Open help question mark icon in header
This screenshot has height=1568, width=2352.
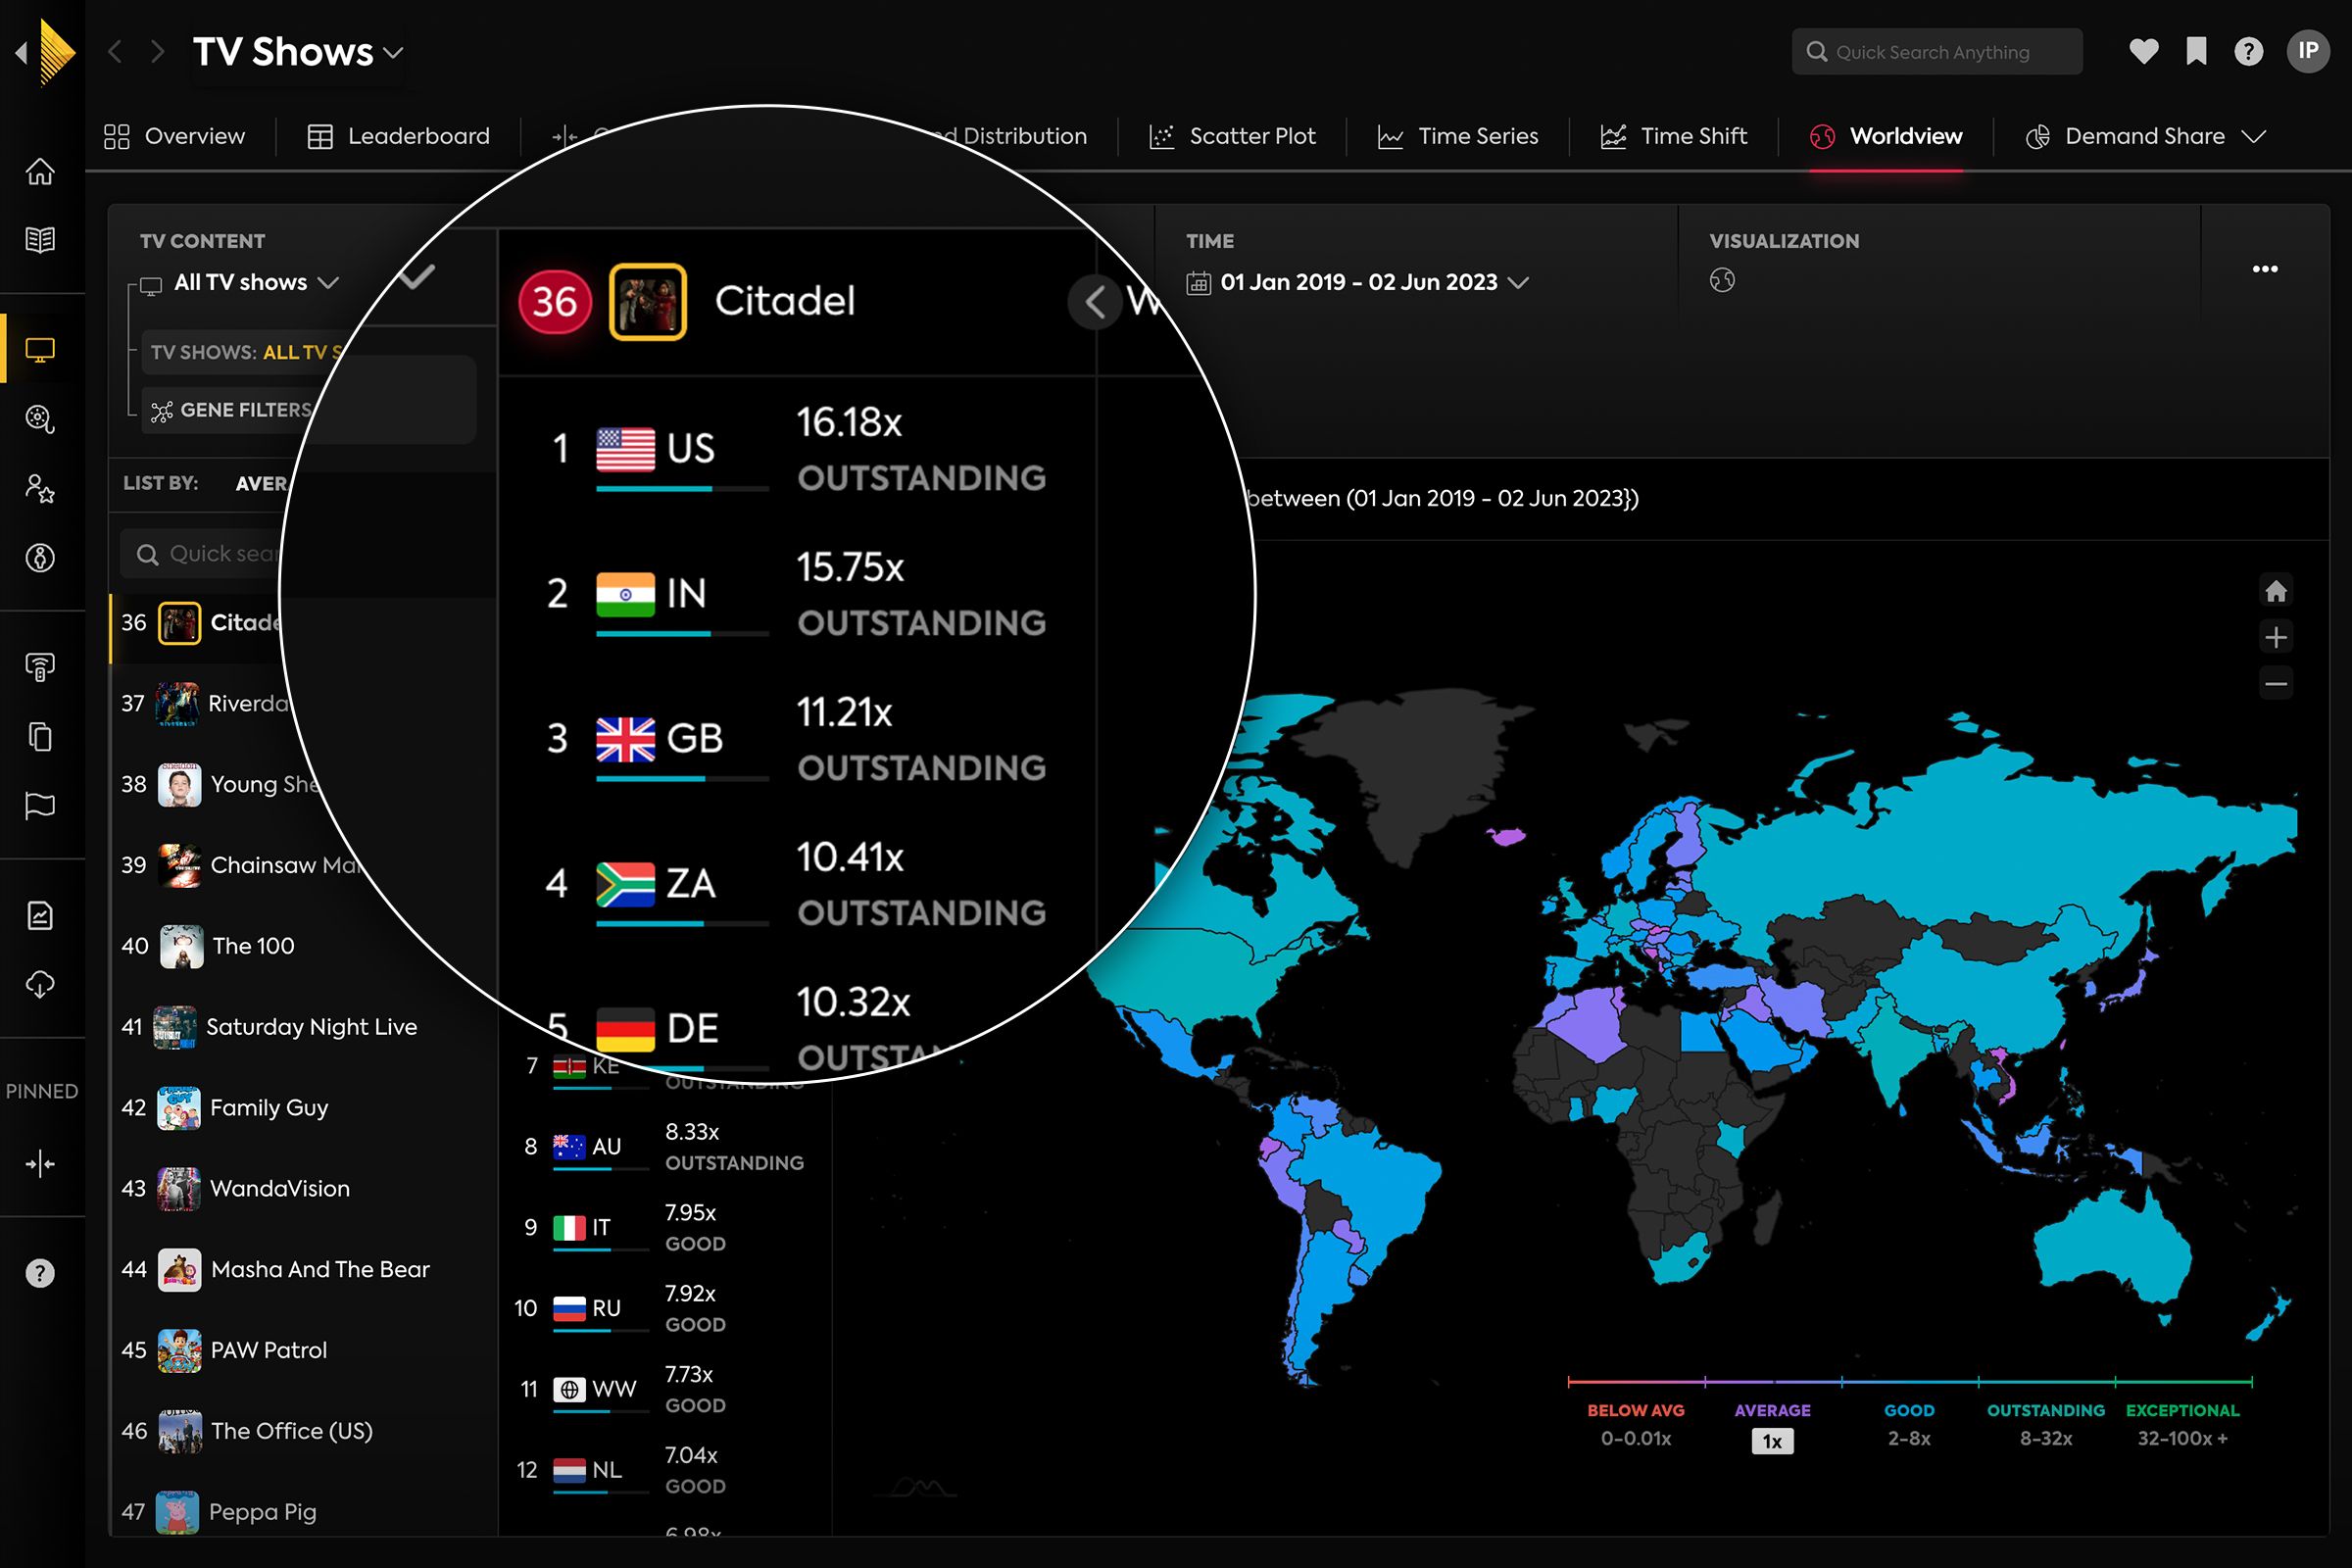[x=2248, y=51]
